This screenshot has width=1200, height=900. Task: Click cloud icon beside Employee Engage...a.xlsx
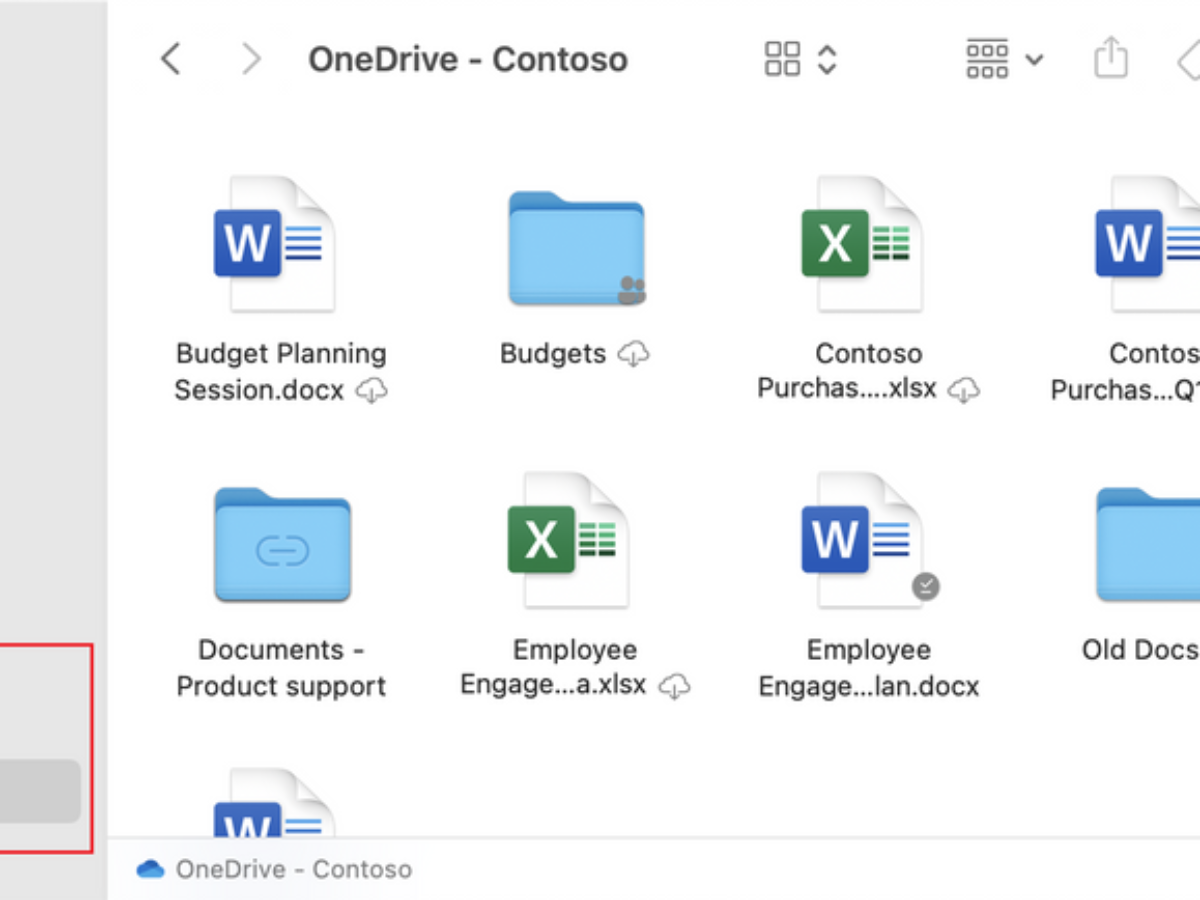(676, 687)
